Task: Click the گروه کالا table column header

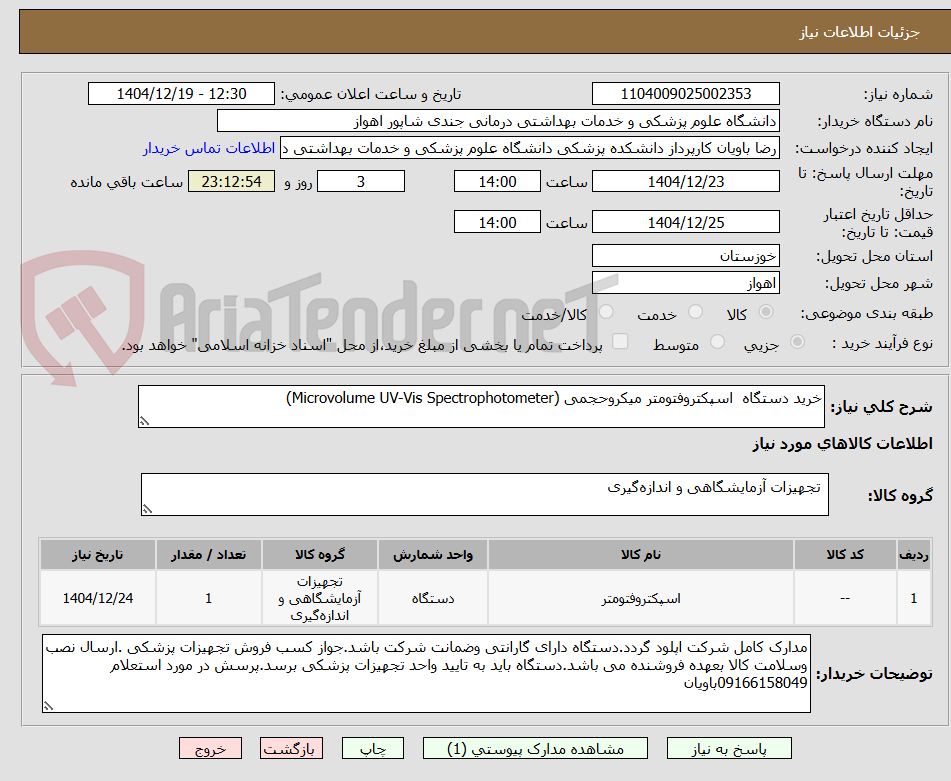Action: [320, 554]
